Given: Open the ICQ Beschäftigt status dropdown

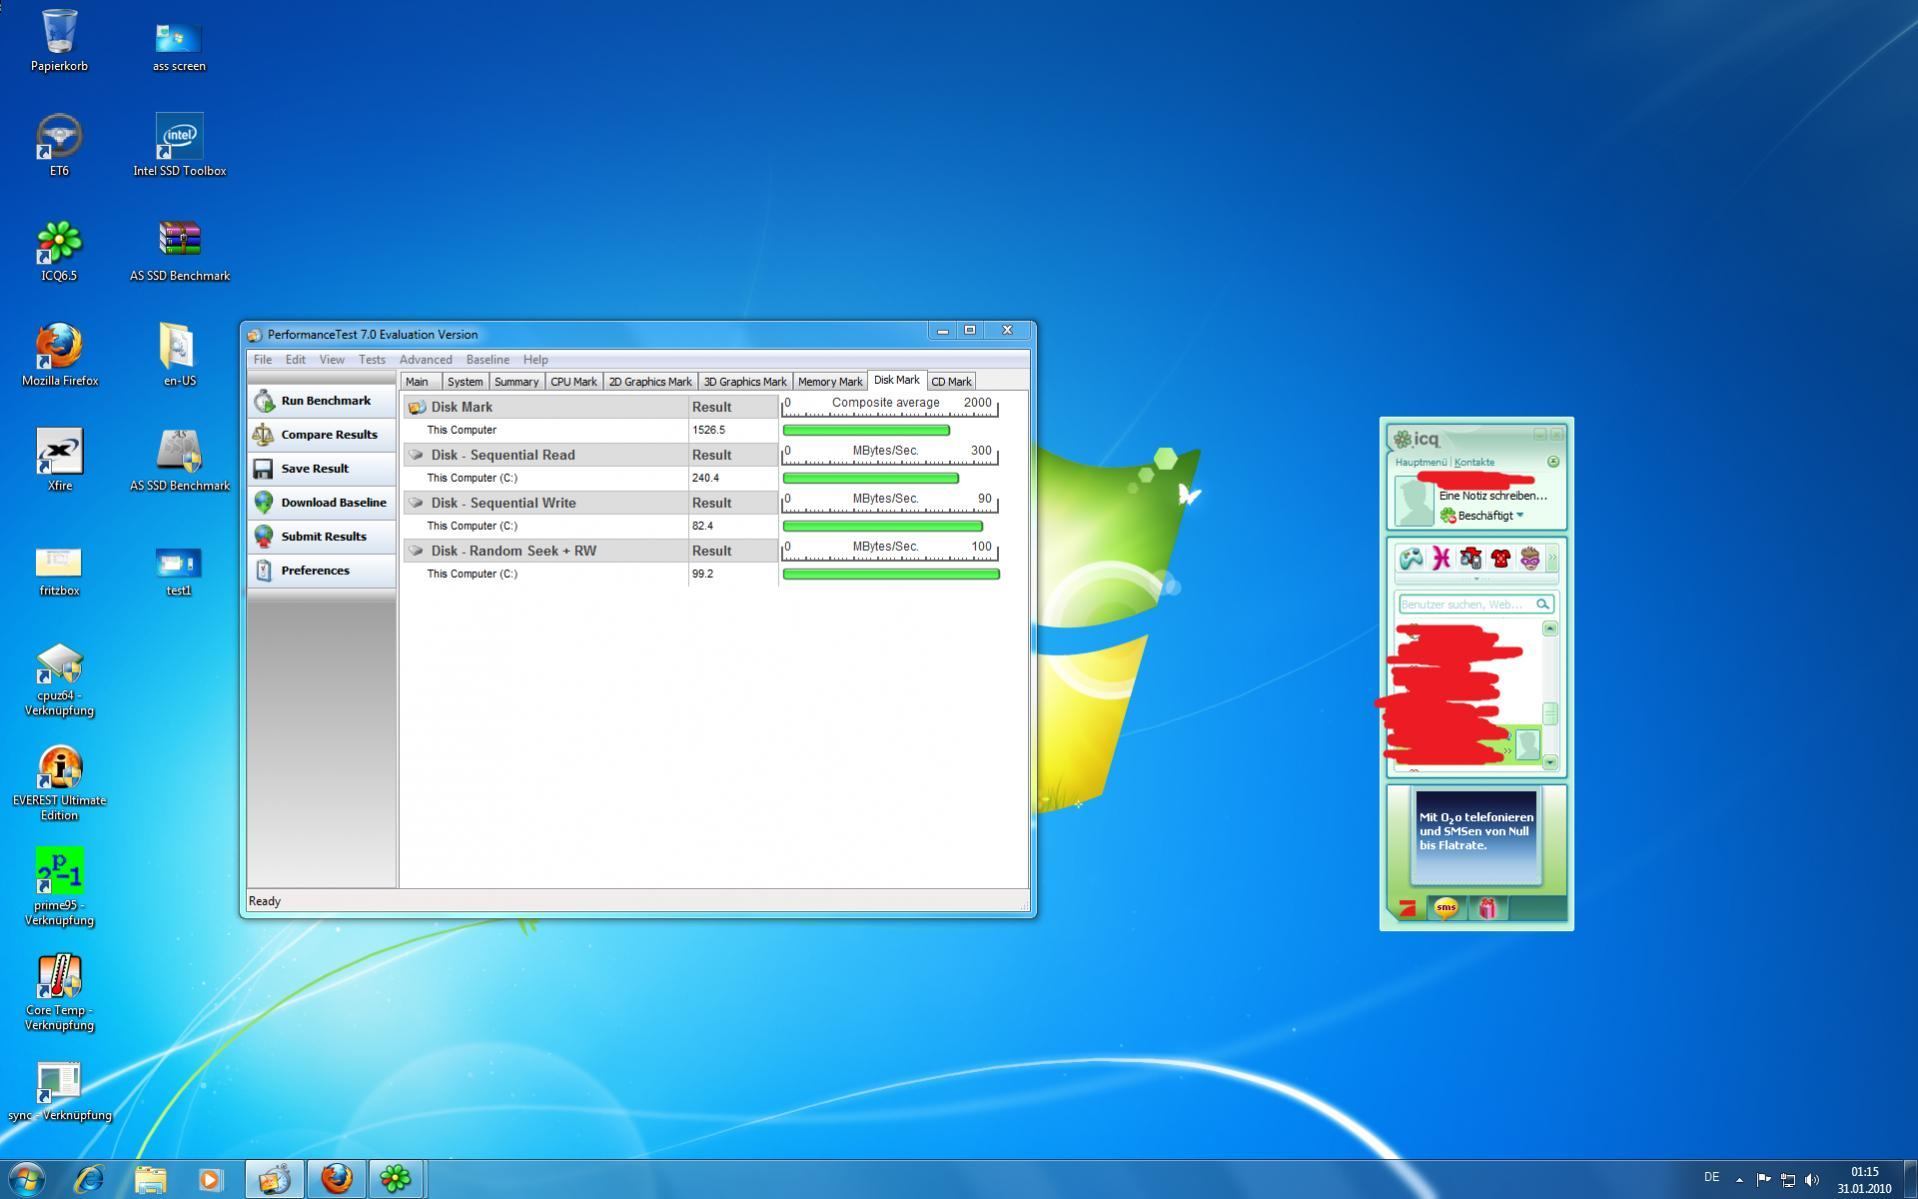Looking at the screenshot, I should click(x=1521, y=516).
